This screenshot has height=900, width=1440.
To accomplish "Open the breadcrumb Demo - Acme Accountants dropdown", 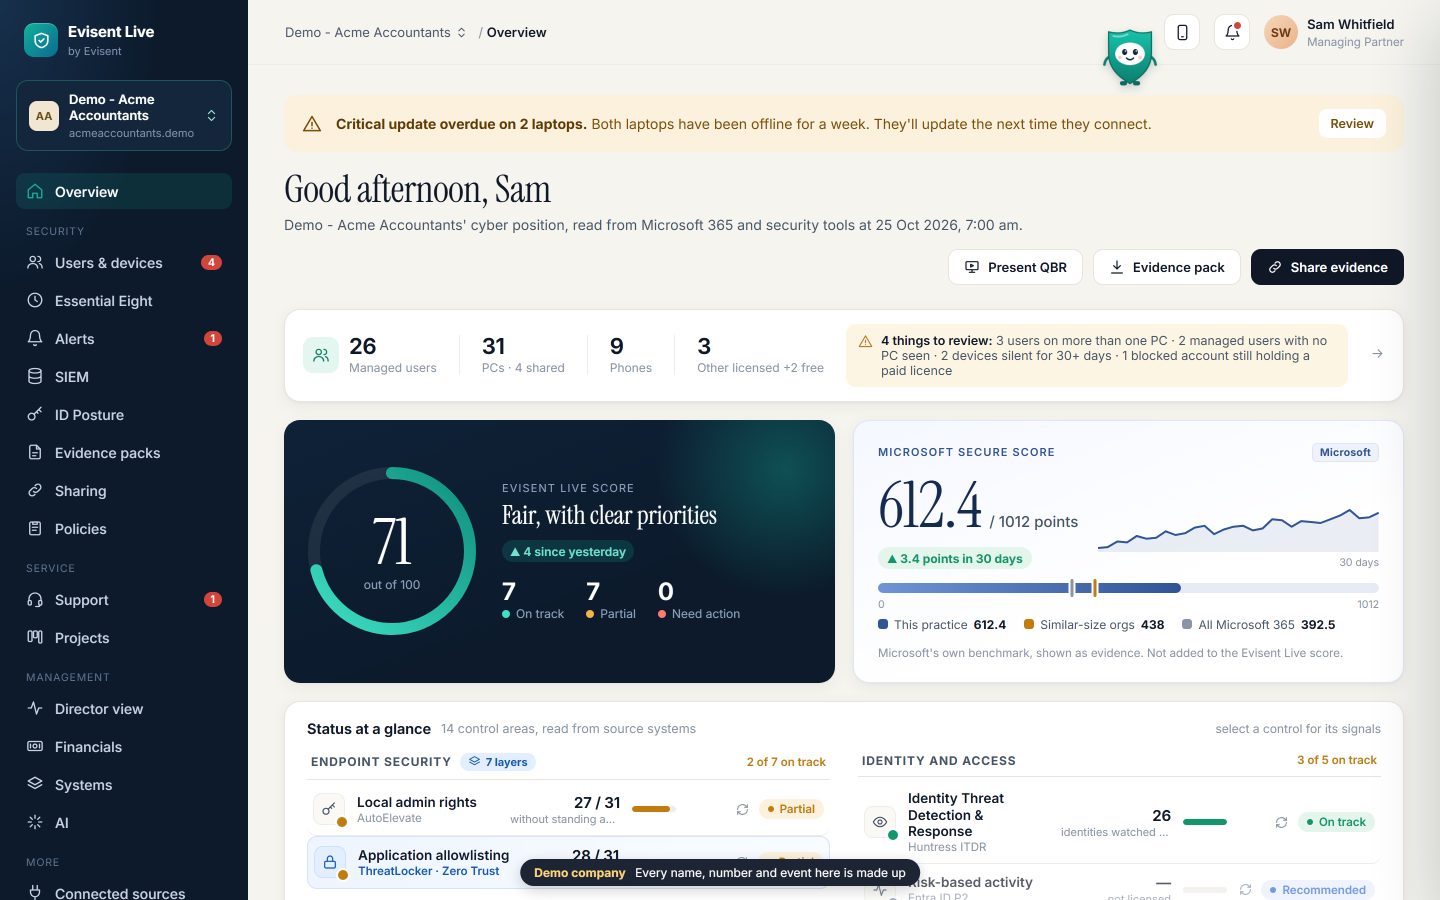I will [375, 32].
